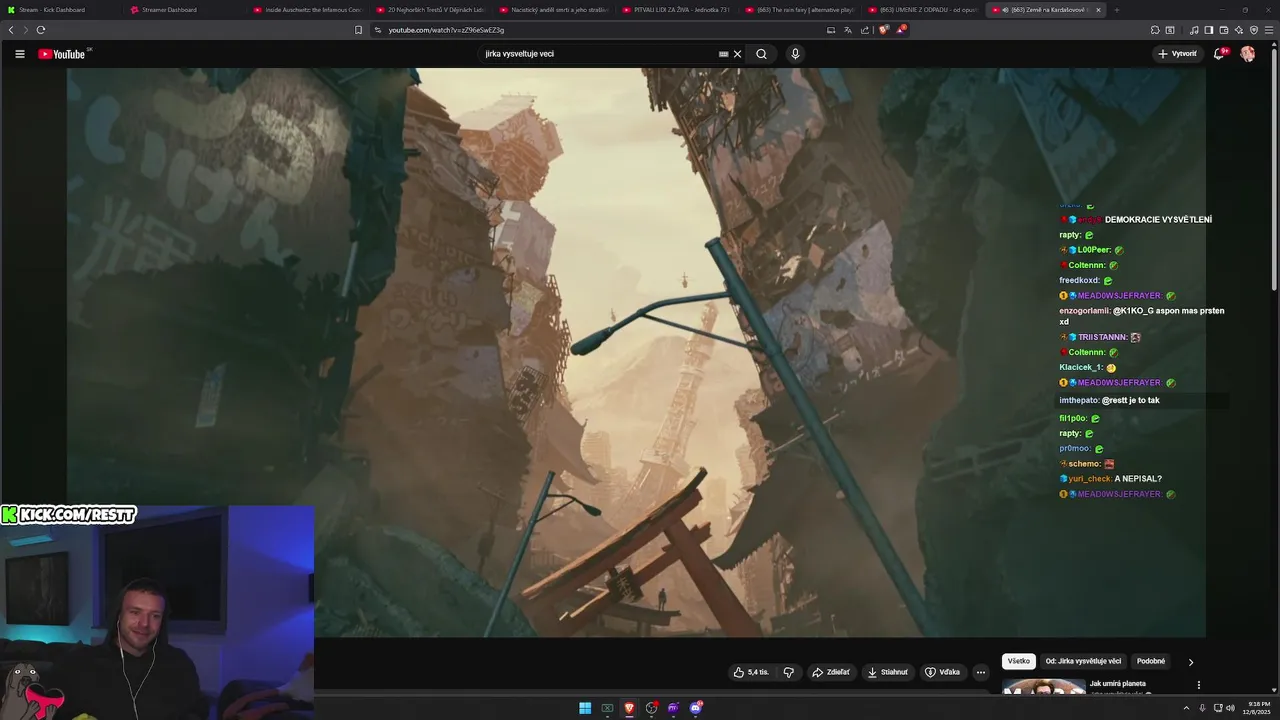Open Discord from the taskbar
Image resolution: width=1280 pixels, height=720 pixels.
[x=696, y=708]
